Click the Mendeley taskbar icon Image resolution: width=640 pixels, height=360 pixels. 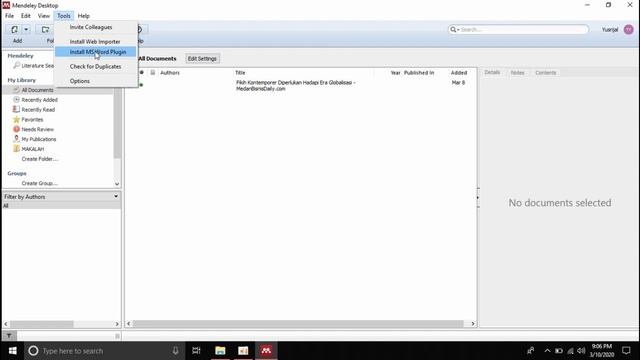266,351
